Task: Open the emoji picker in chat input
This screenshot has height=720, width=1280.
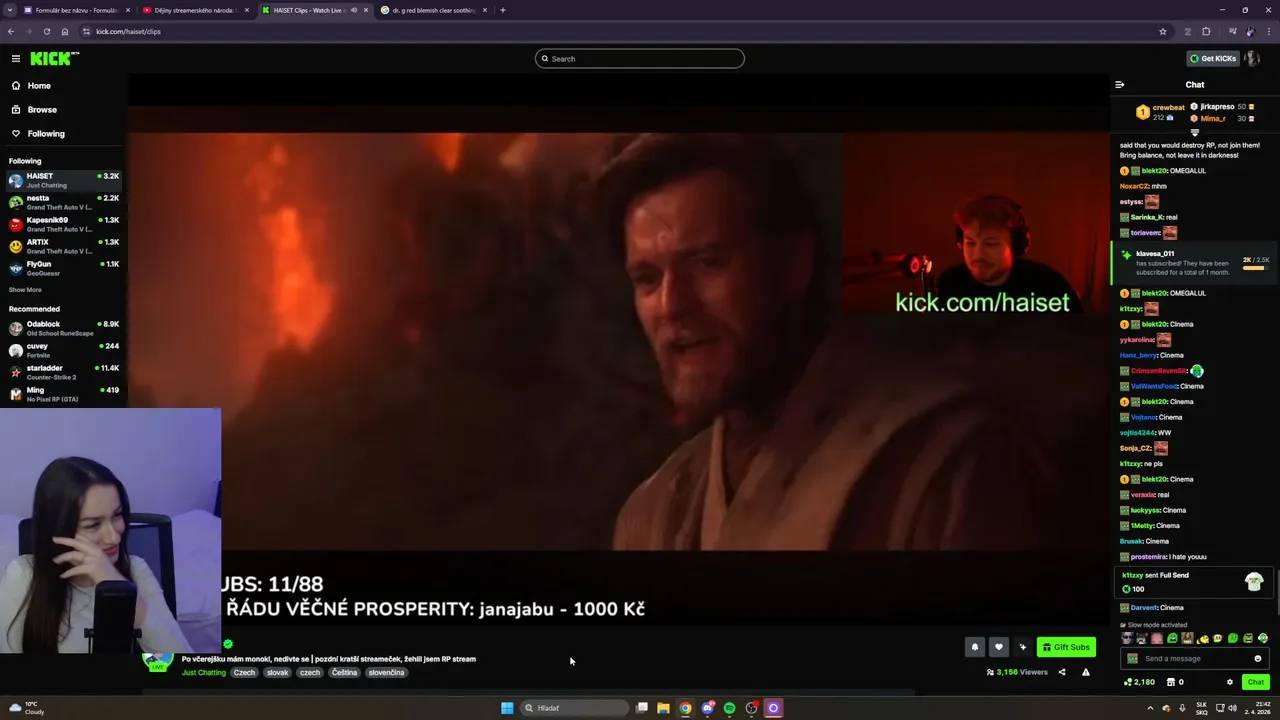Action: coord(1258,659)
